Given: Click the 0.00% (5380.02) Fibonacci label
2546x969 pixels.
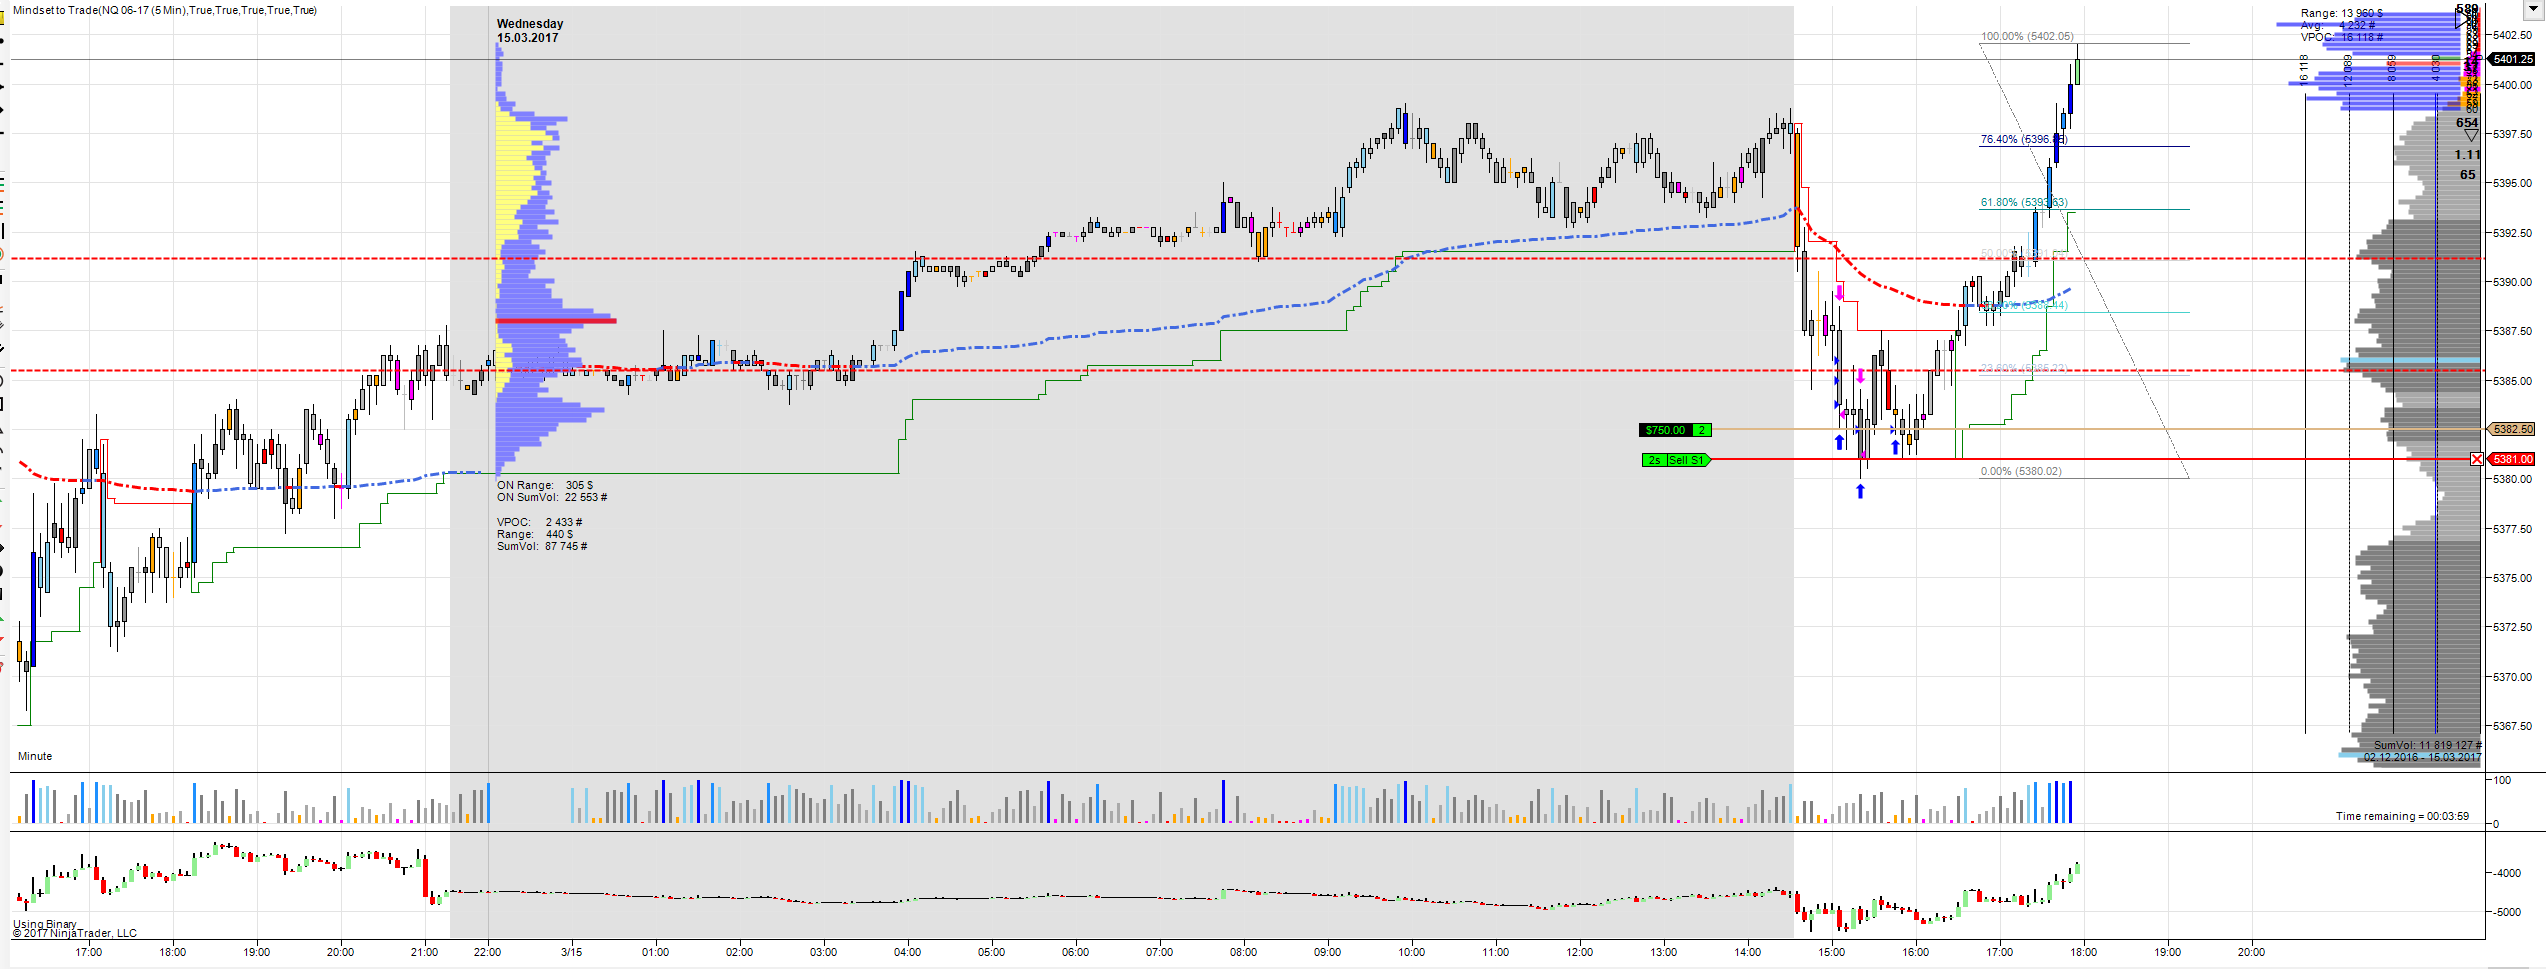Looking at the screenshot, I should pyautogui.click(x=2021, y=471).
